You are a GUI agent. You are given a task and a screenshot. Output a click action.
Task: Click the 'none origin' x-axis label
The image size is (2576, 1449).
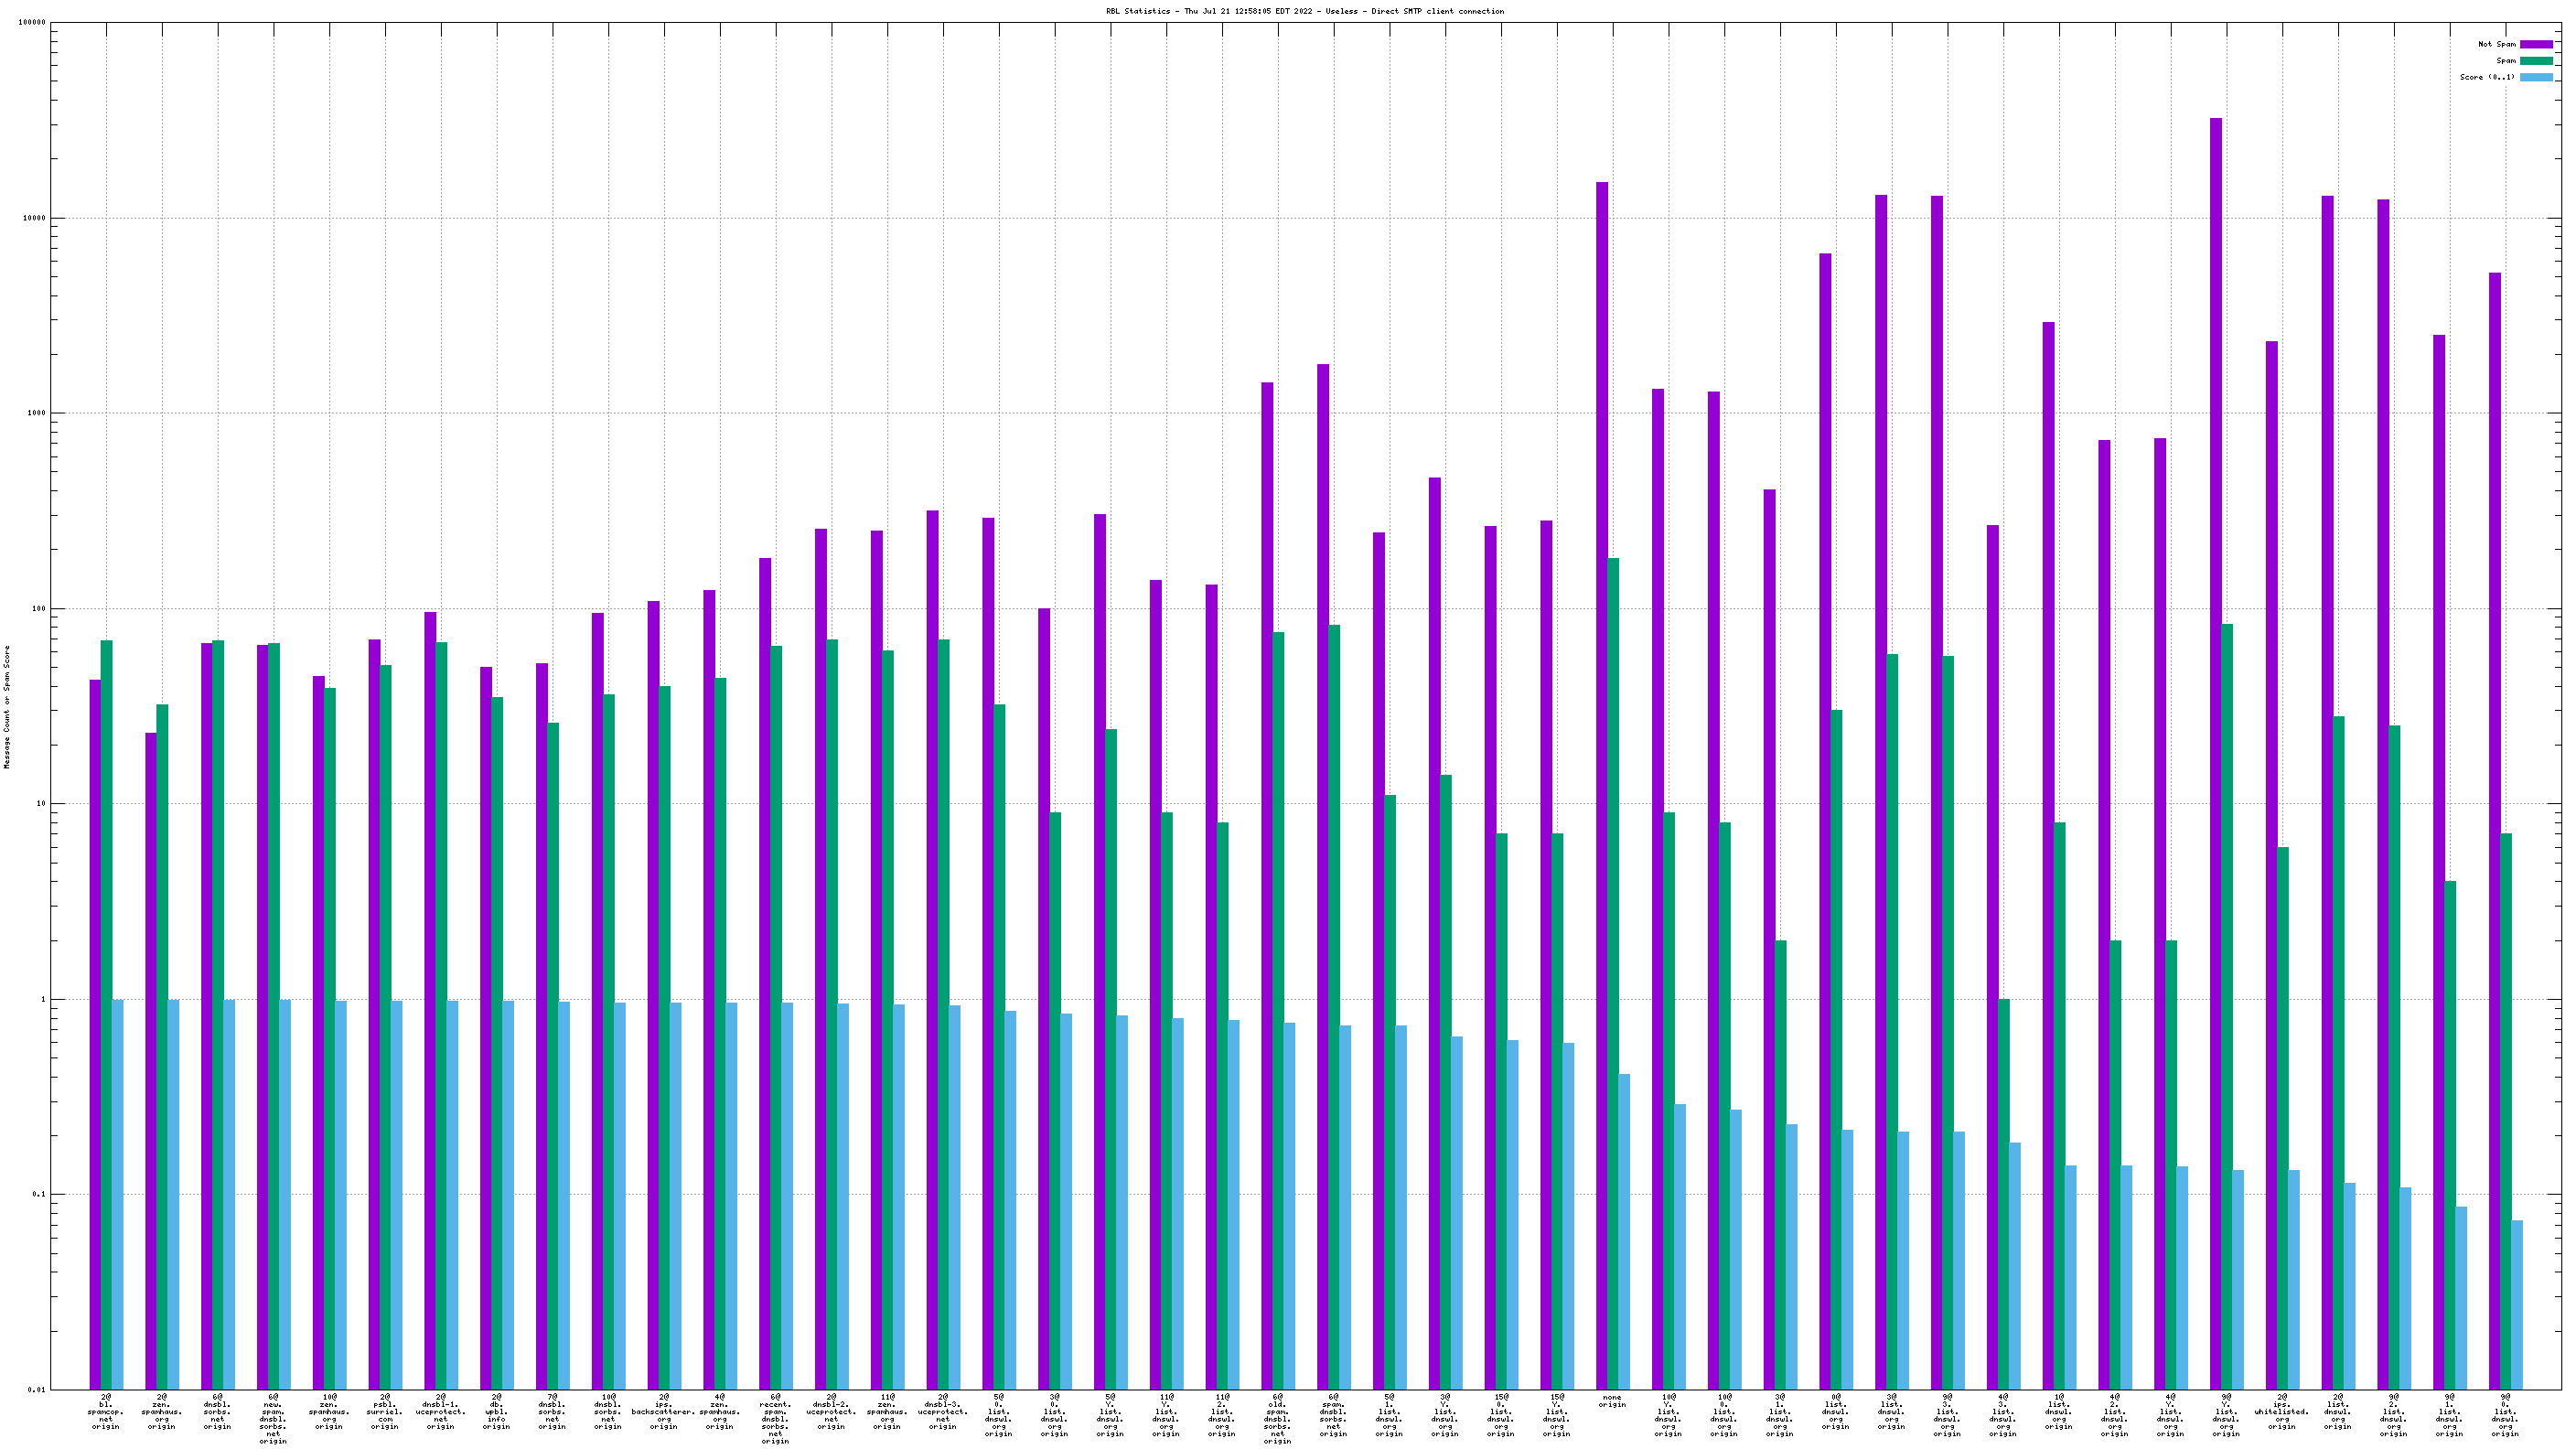[x=1612, y=1401]
